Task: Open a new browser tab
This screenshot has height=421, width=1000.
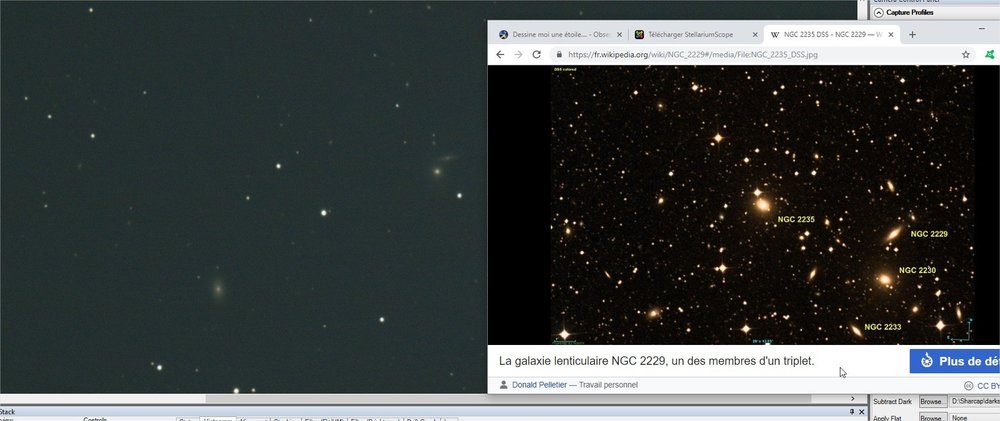Action: click(x=912, y=34)
